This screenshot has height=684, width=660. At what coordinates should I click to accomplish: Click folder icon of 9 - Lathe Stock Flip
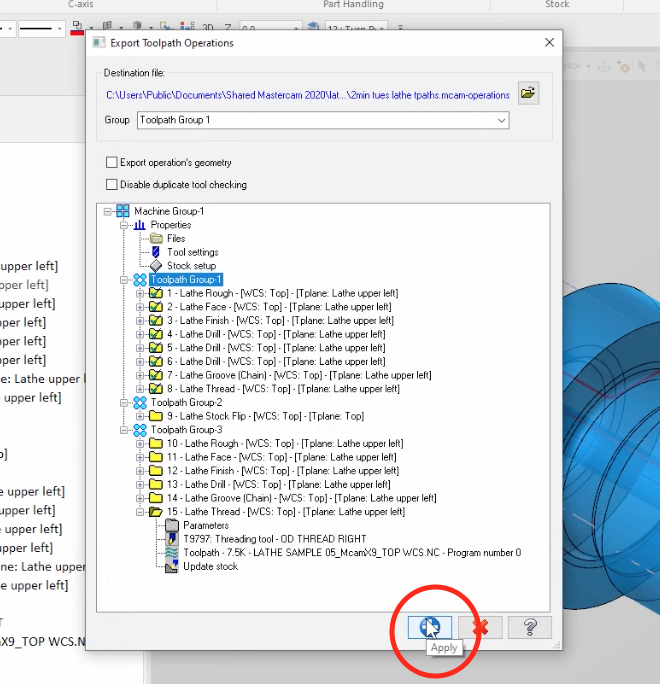(156, 416)
